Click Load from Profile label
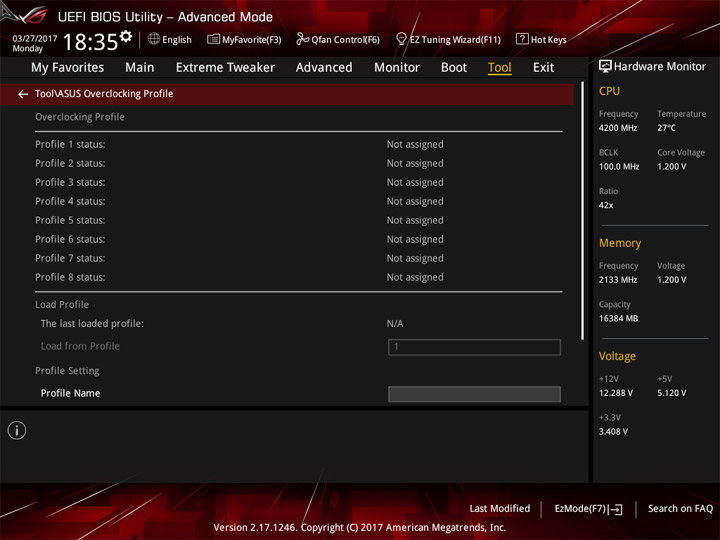Image resolution: width=720 pixels, height=540 pixels. (x=80, y=346)
